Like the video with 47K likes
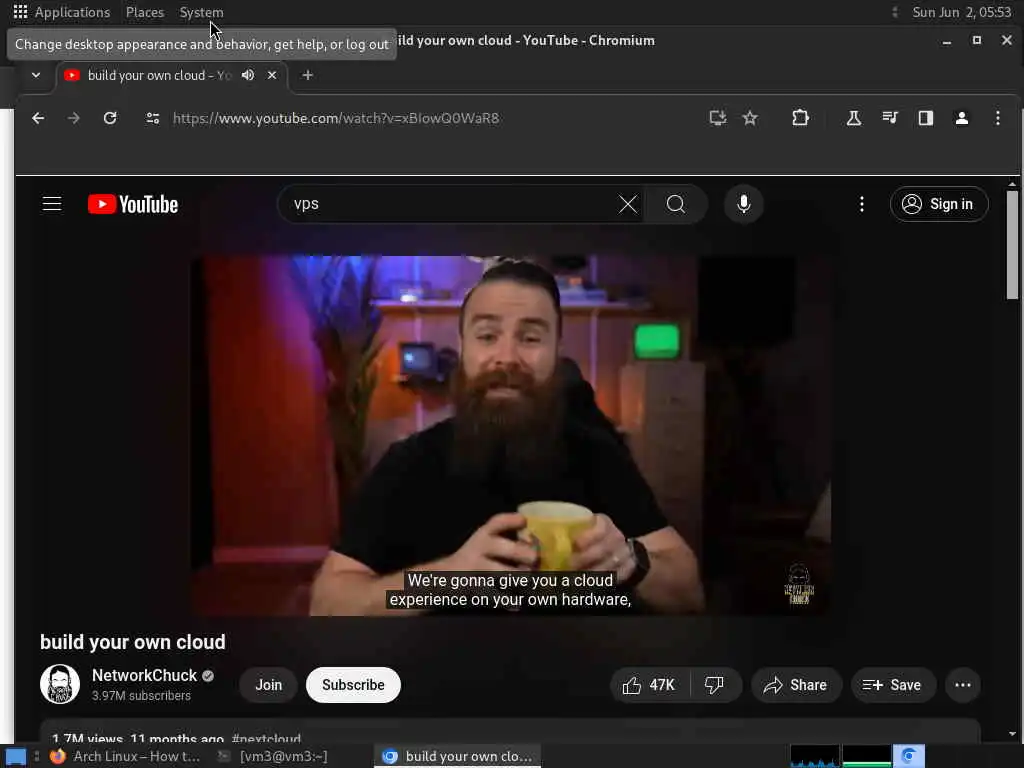Image resolution: width=1024 pixels, height=768 pixels. [x=649, y=685]
